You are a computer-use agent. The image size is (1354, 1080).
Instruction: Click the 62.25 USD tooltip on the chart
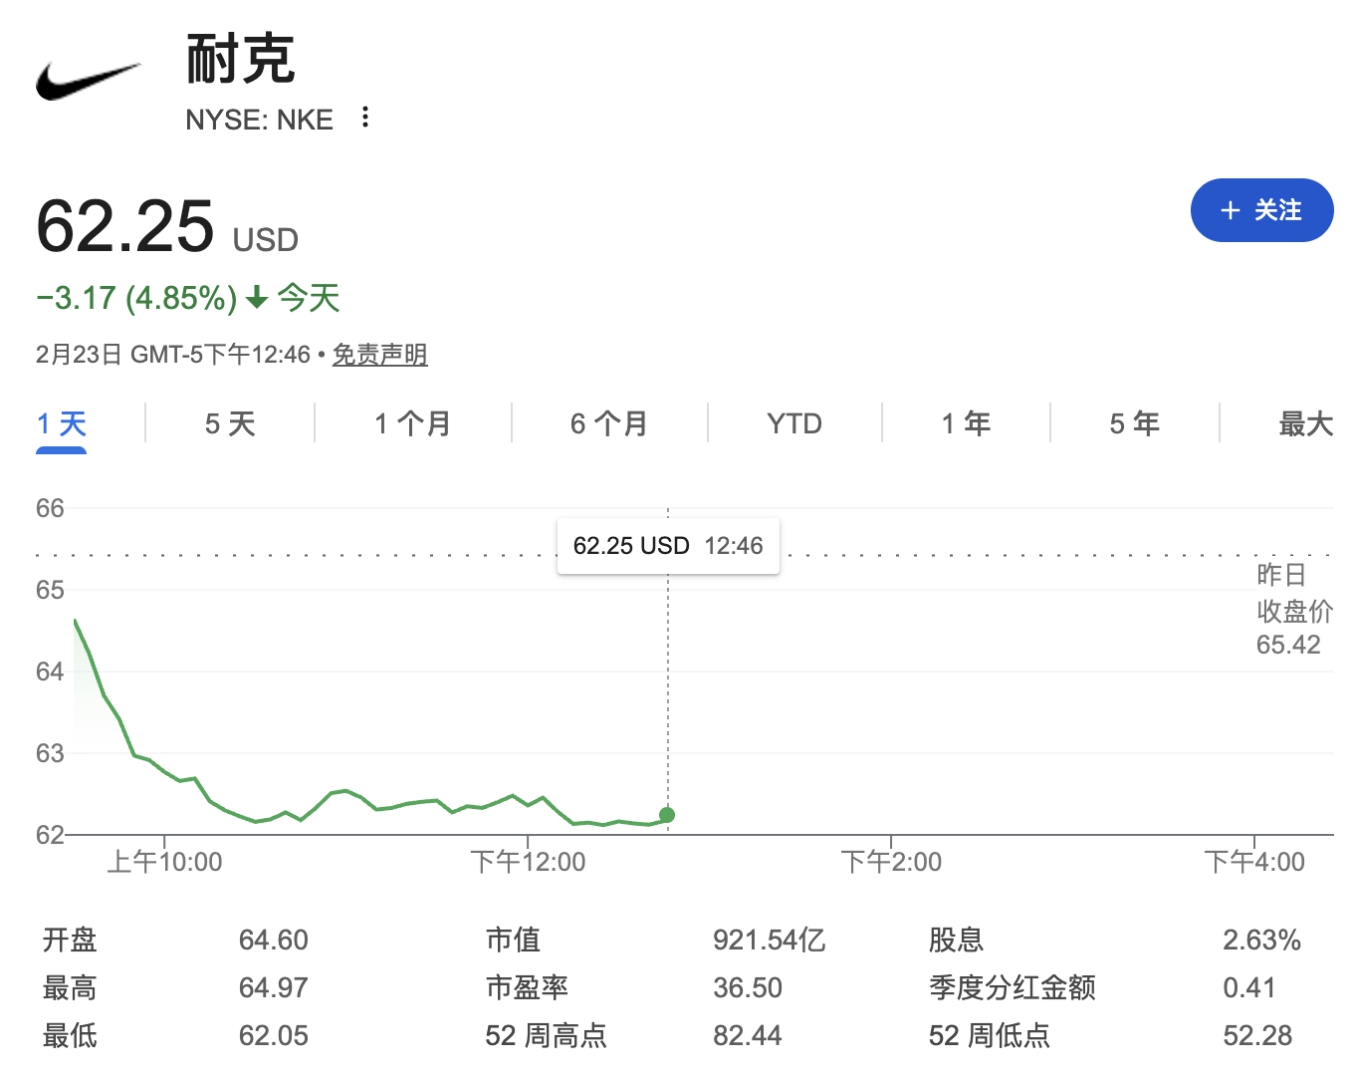pos(667,546)
